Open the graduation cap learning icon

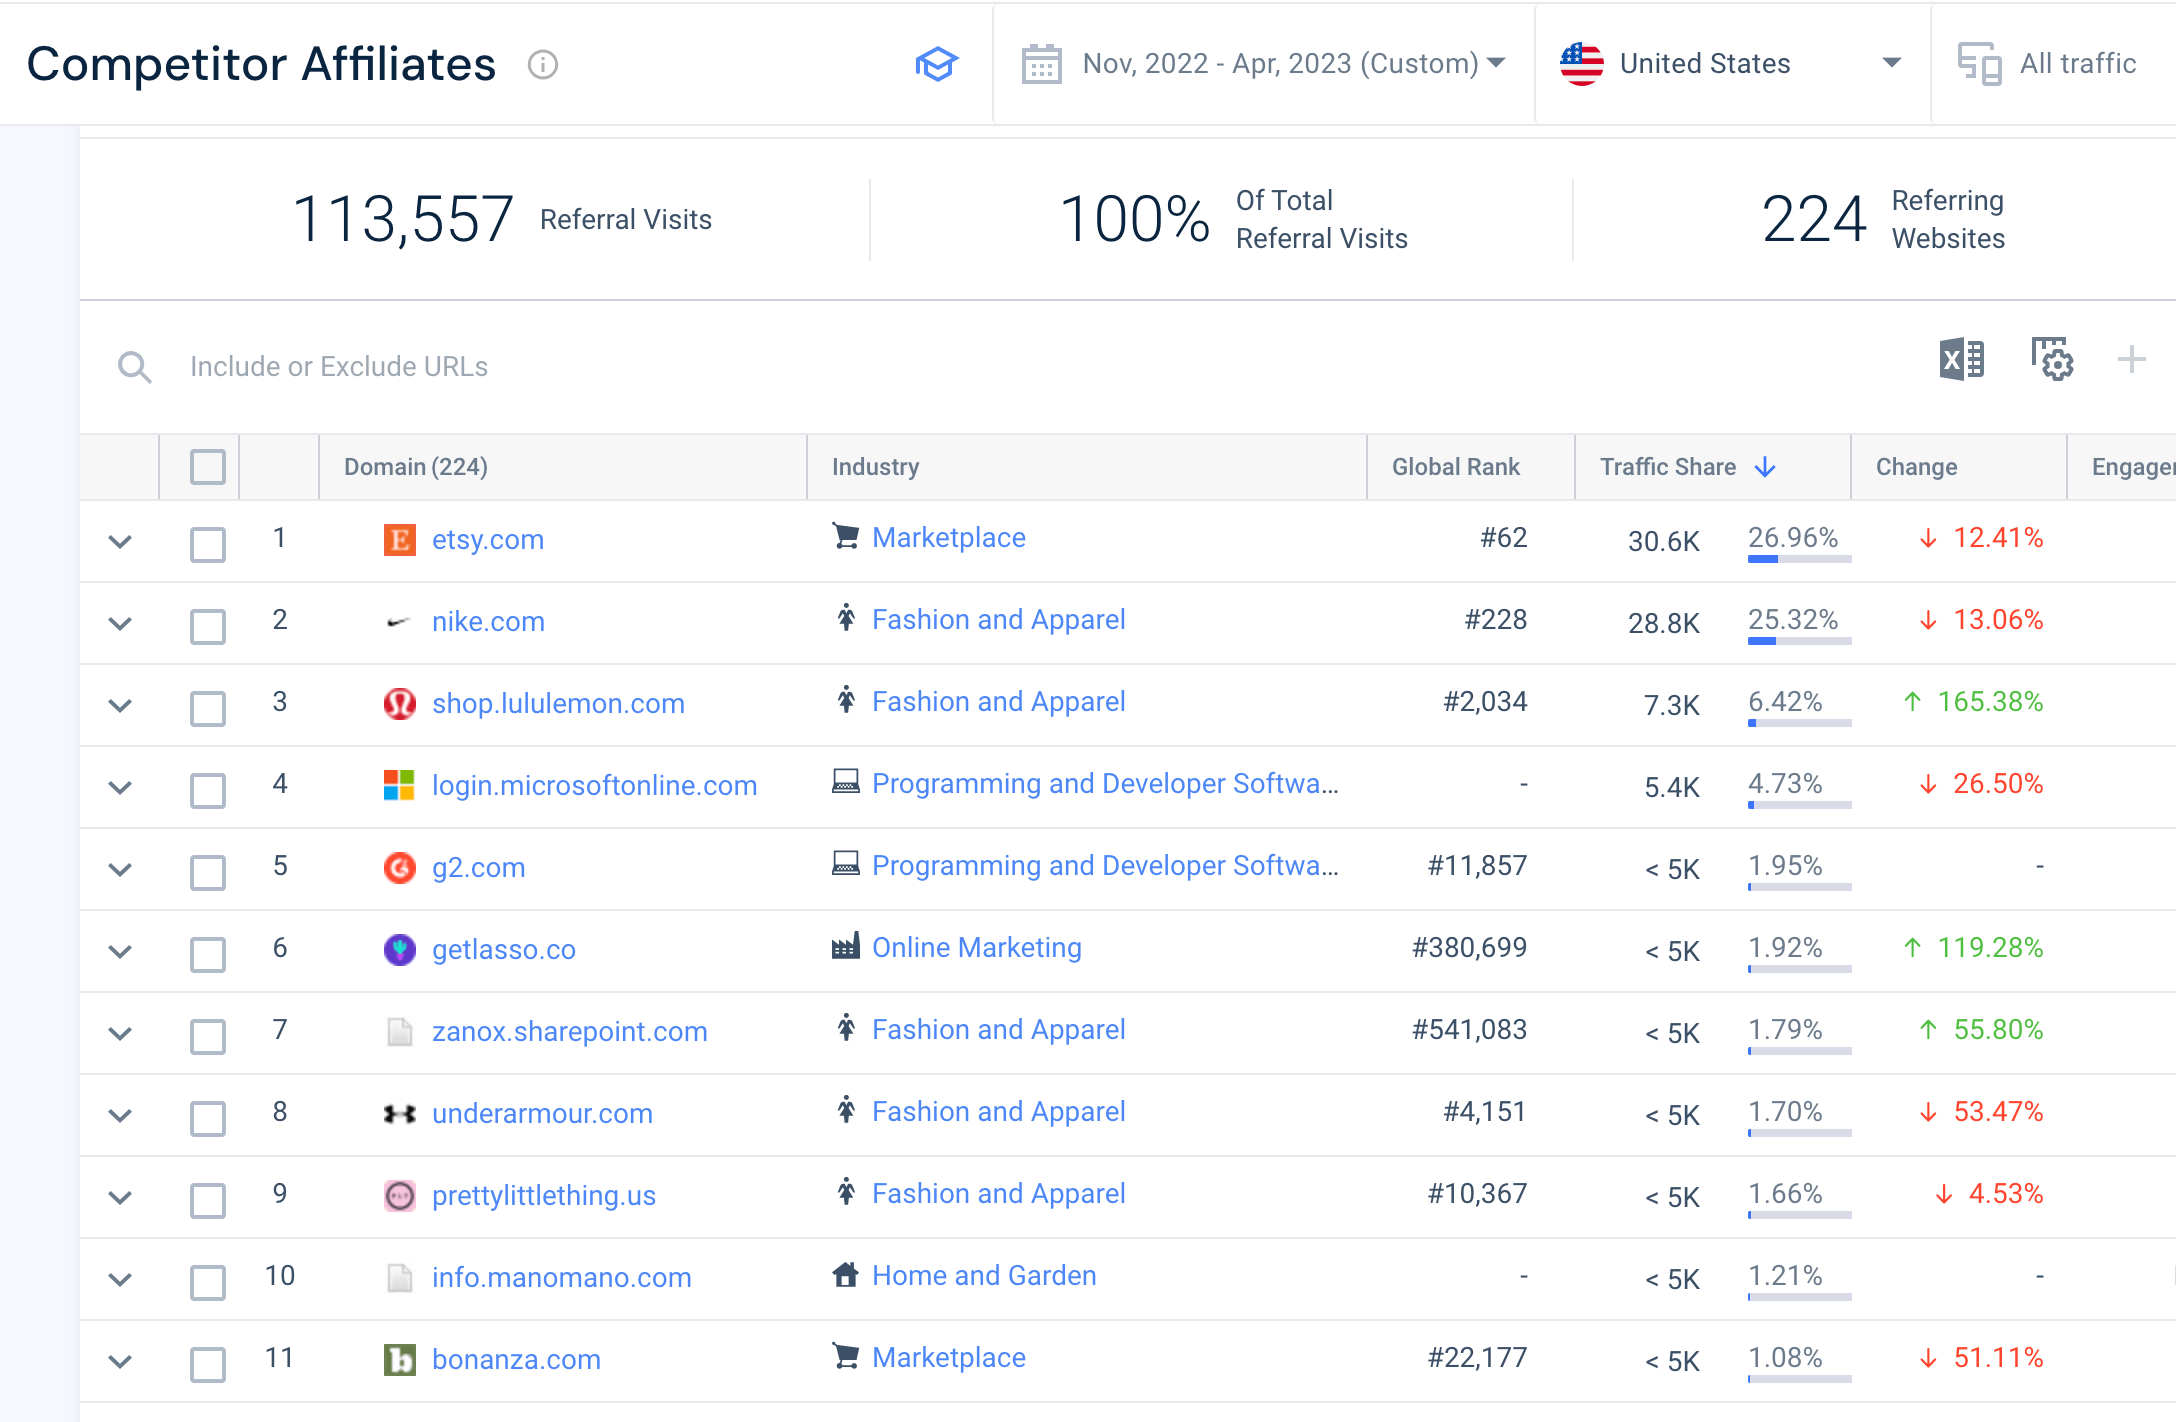tap(937, 64)
